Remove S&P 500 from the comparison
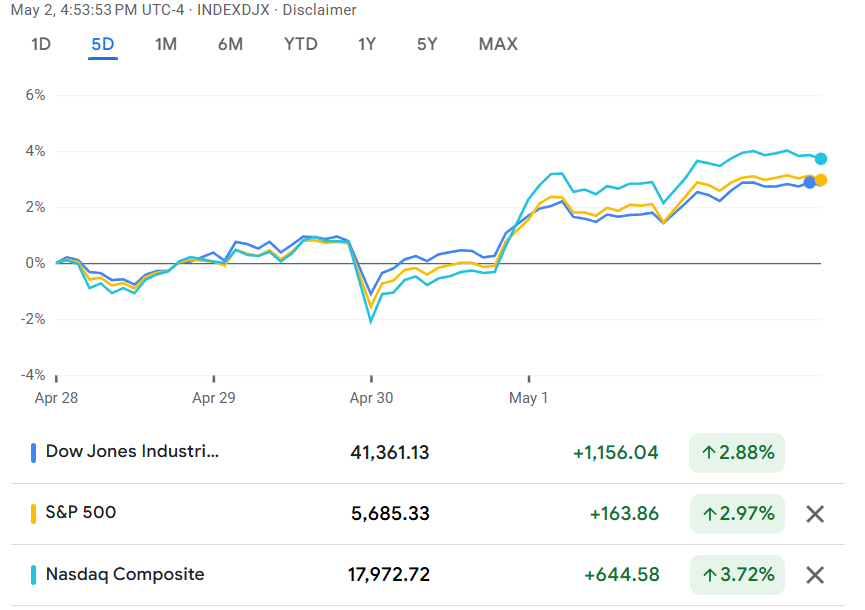This screenshot has height=610, width=865. pyautogui.click(x=815, y=514)
